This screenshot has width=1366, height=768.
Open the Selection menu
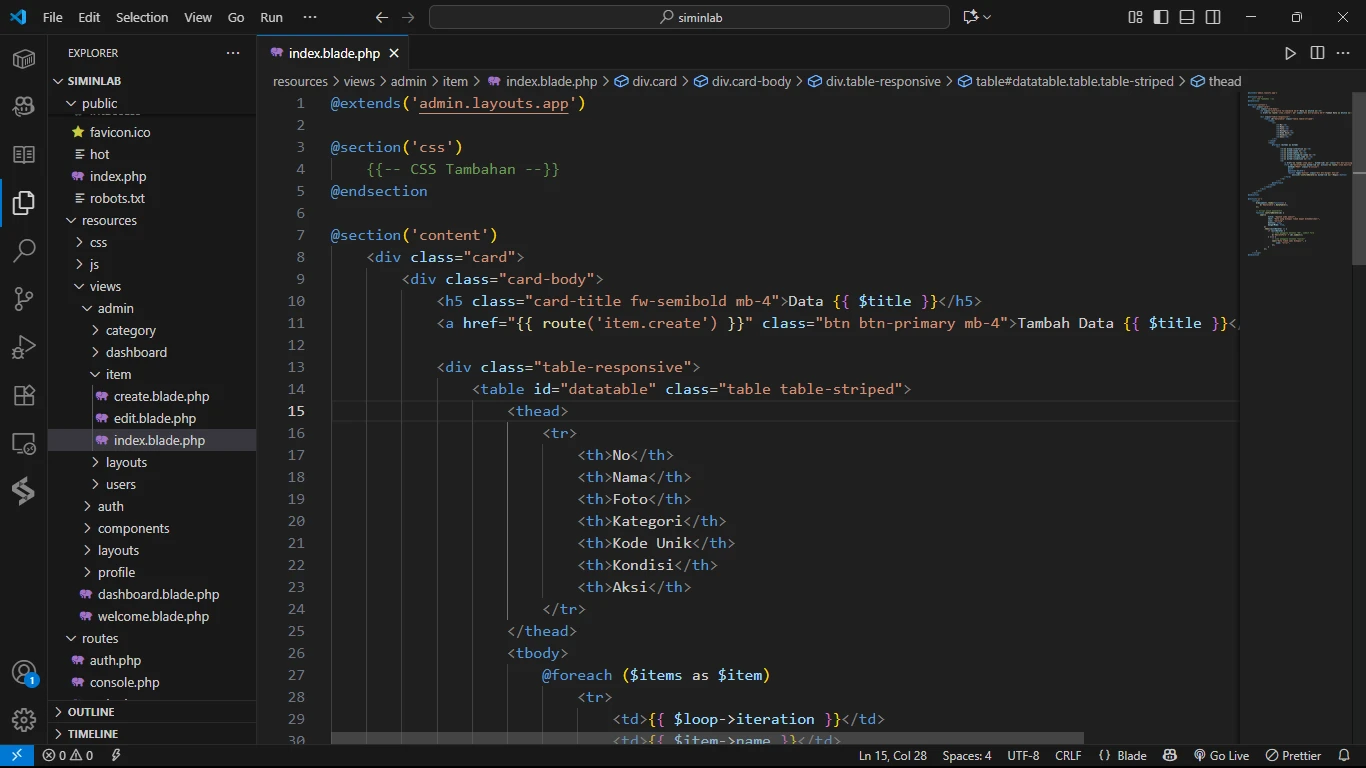click(x=142, y=17)
